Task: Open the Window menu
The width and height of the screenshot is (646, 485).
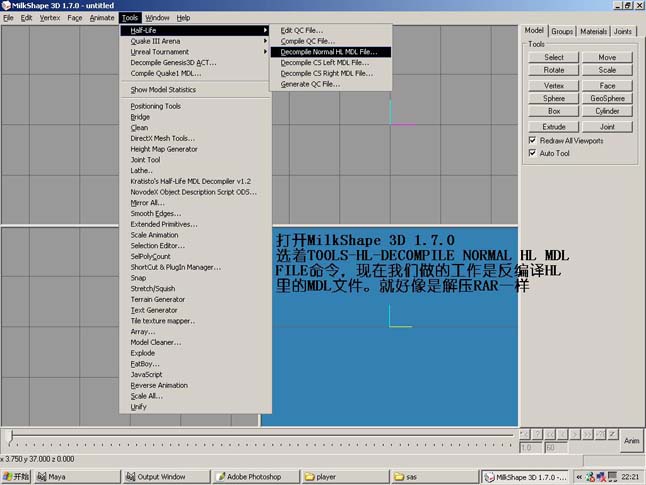Action: [x=157, y=18]
